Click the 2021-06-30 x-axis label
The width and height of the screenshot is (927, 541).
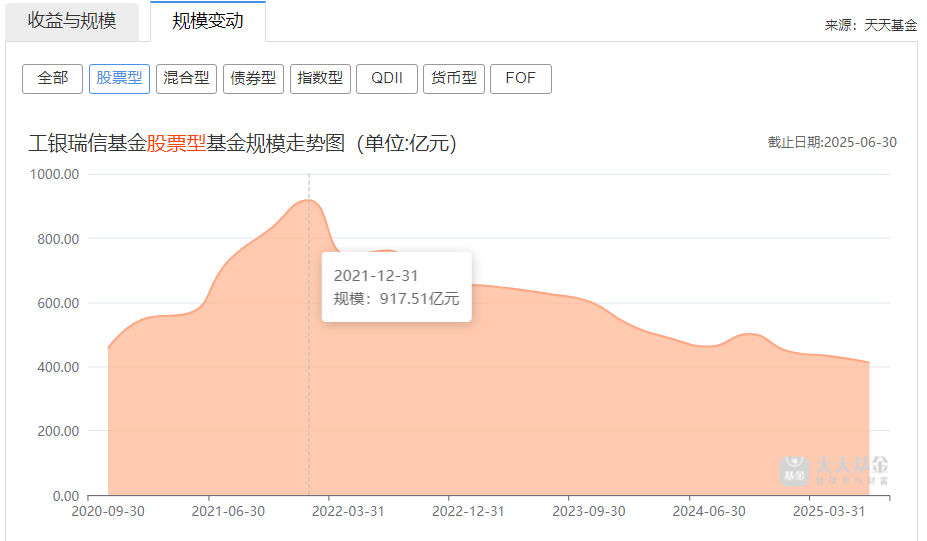point(228,511)
